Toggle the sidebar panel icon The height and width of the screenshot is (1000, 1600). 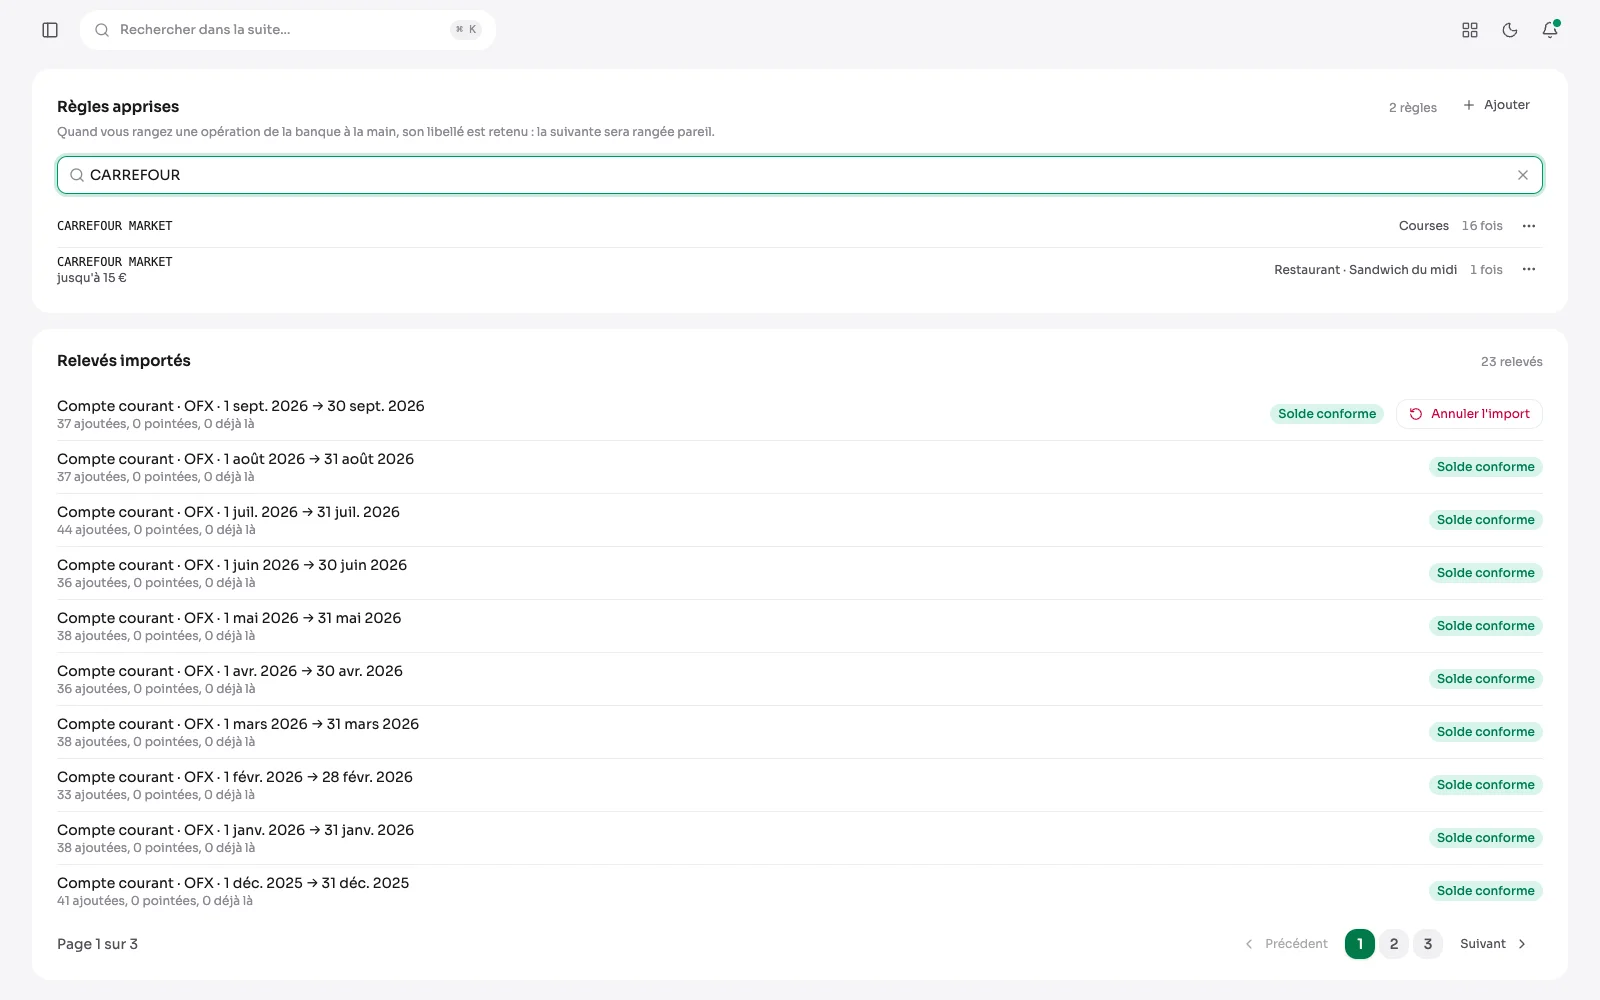(50, 30)
